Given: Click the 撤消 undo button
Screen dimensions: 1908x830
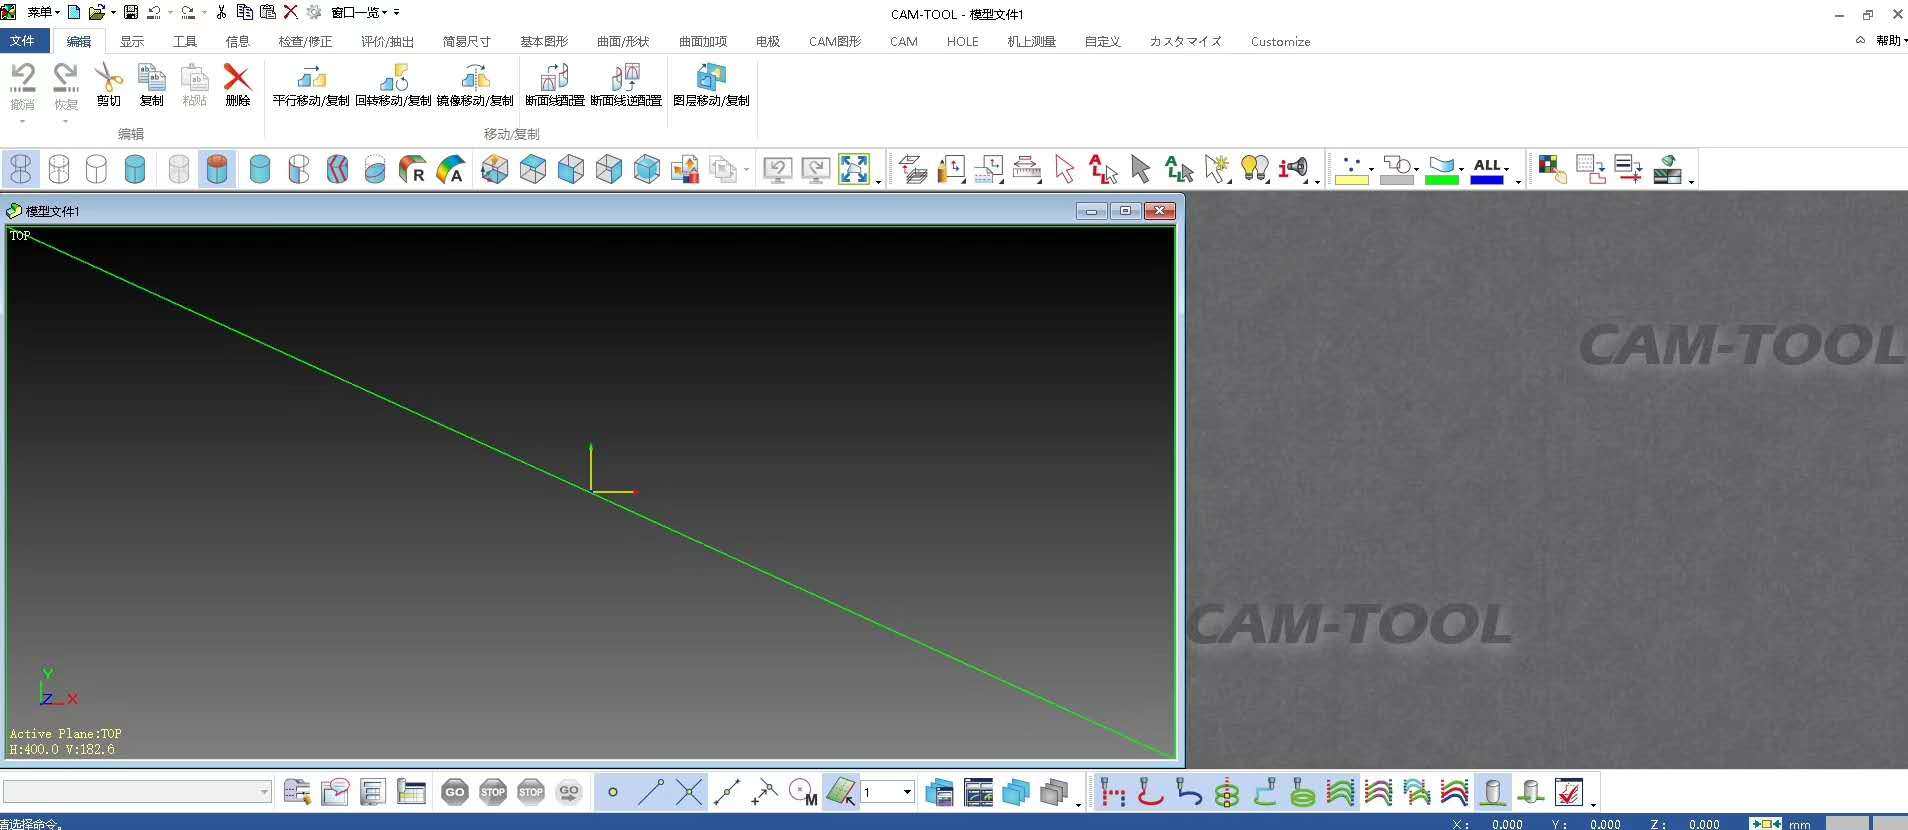Looking at the screenshot, I should pyautogui.click(x=22, y=85).
